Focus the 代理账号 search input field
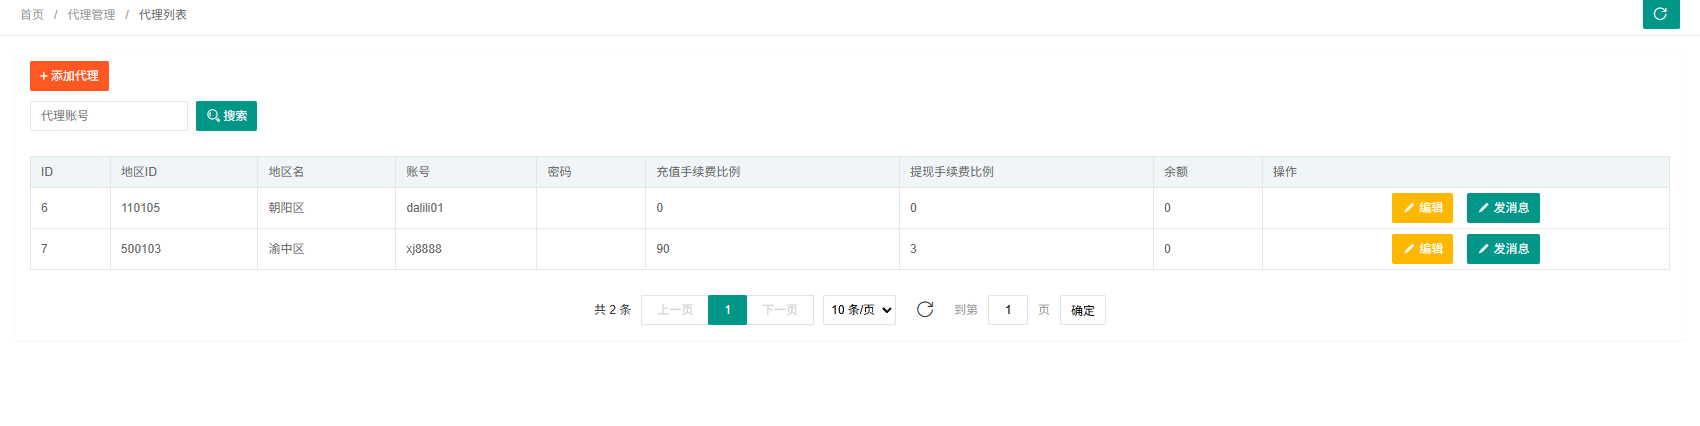Screen dimensions: 1700x426 [x=109, y=116]
